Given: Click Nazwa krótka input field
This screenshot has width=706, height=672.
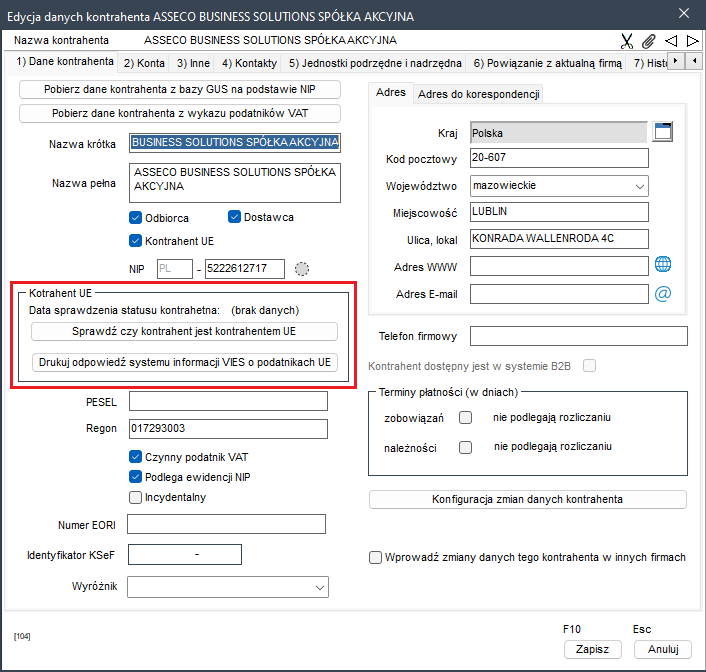Looking at the screenshot, I should (x=235, y=143).
